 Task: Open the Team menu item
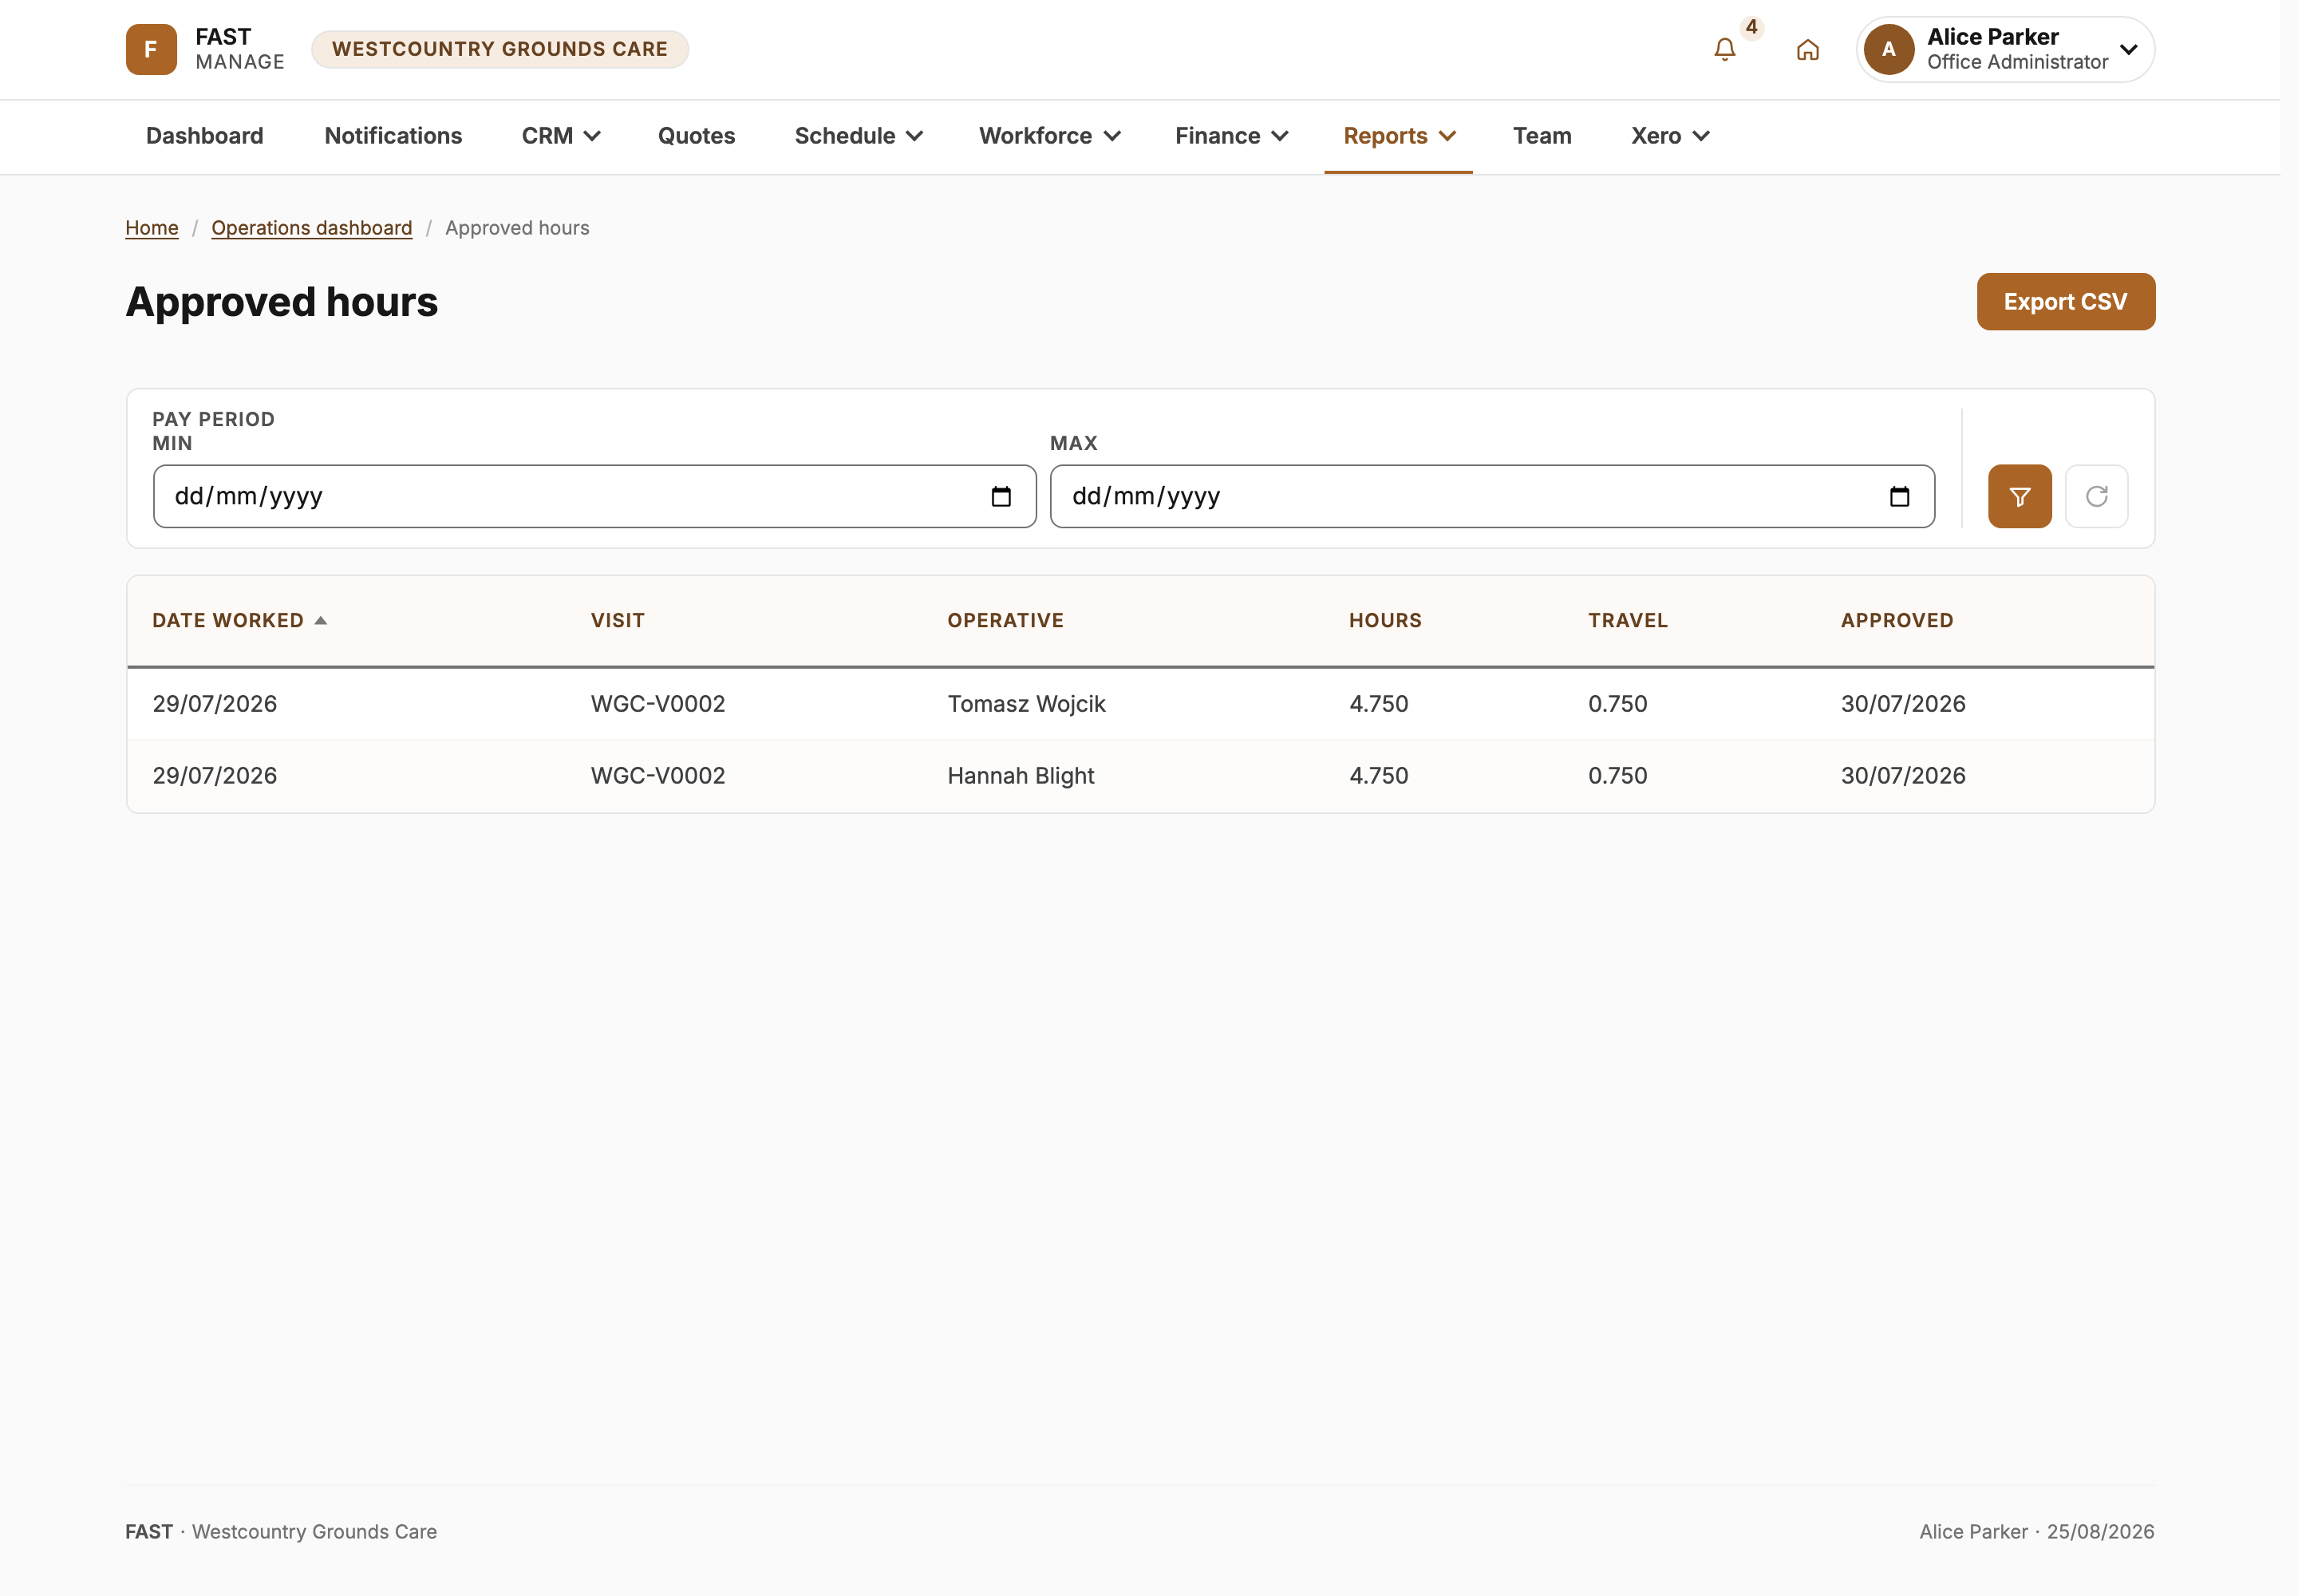point(1541,136)
